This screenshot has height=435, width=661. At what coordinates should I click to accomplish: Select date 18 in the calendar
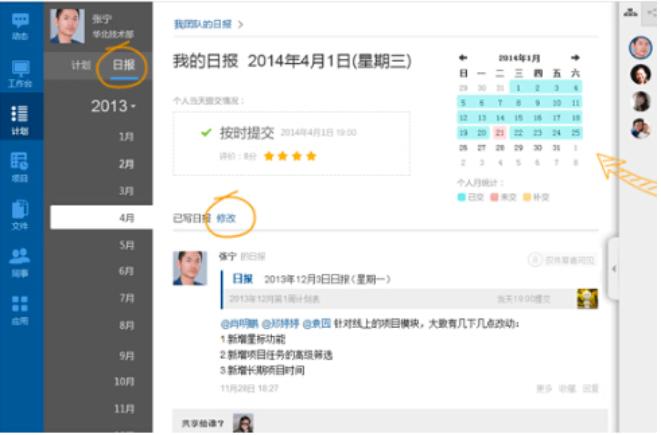pos(576,118)
